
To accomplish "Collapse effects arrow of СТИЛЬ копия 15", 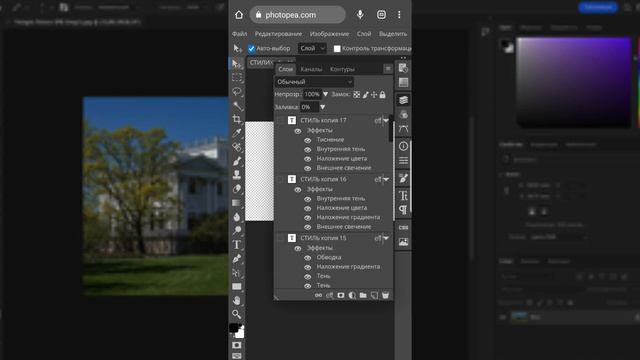I will point(386,238).
